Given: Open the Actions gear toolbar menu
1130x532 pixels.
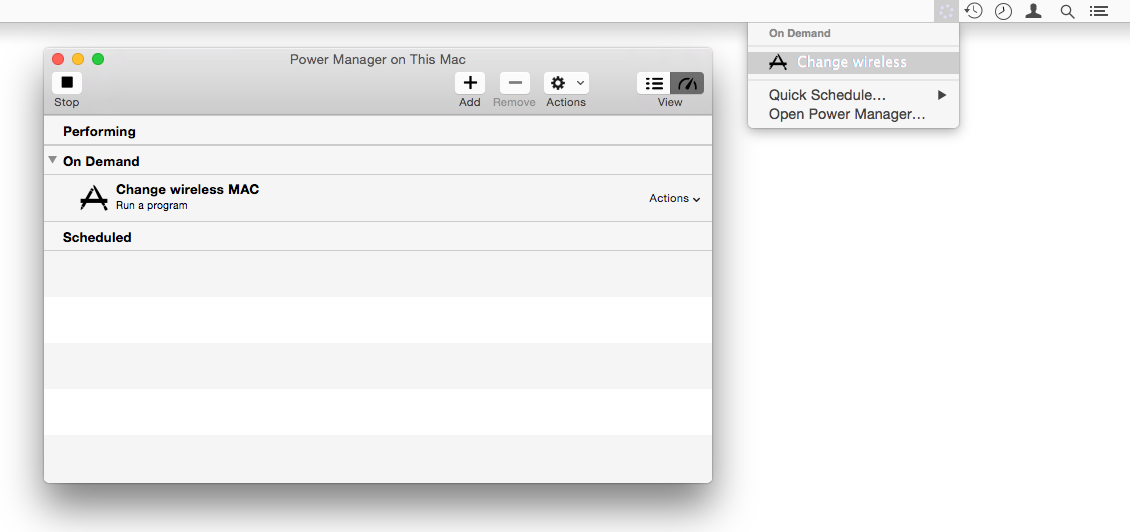Looking at the screenshot, I should [566, 84].
